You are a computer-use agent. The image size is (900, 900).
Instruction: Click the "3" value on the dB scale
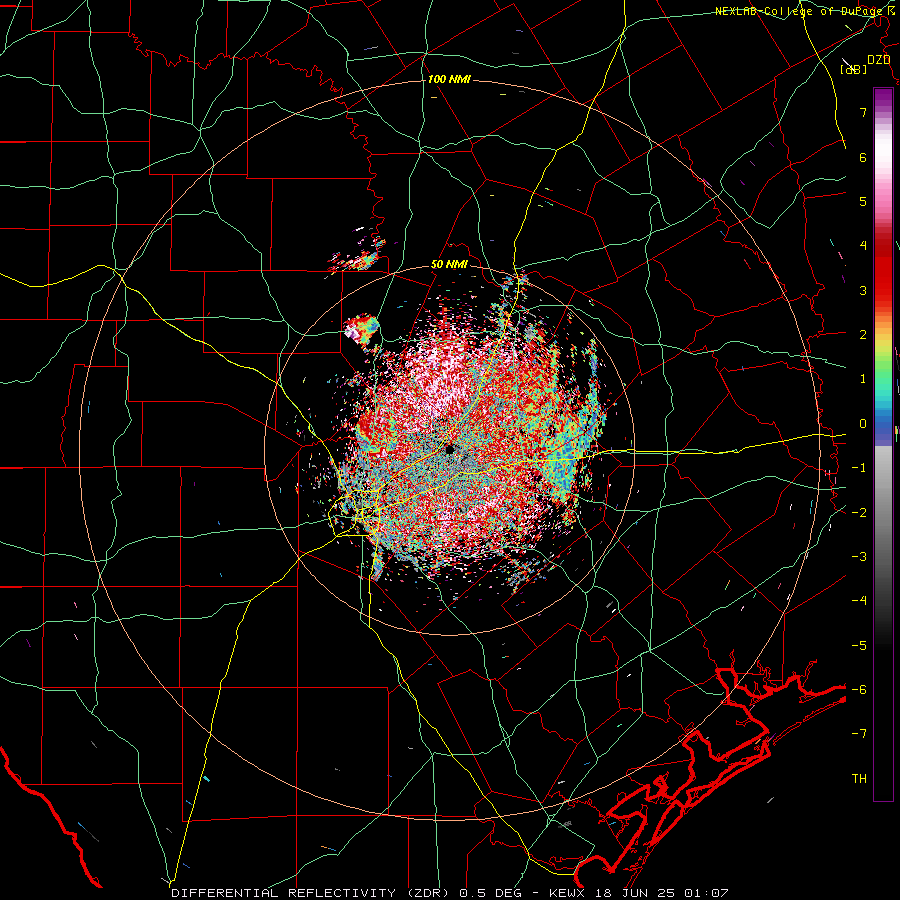click(x=863, y=290)
